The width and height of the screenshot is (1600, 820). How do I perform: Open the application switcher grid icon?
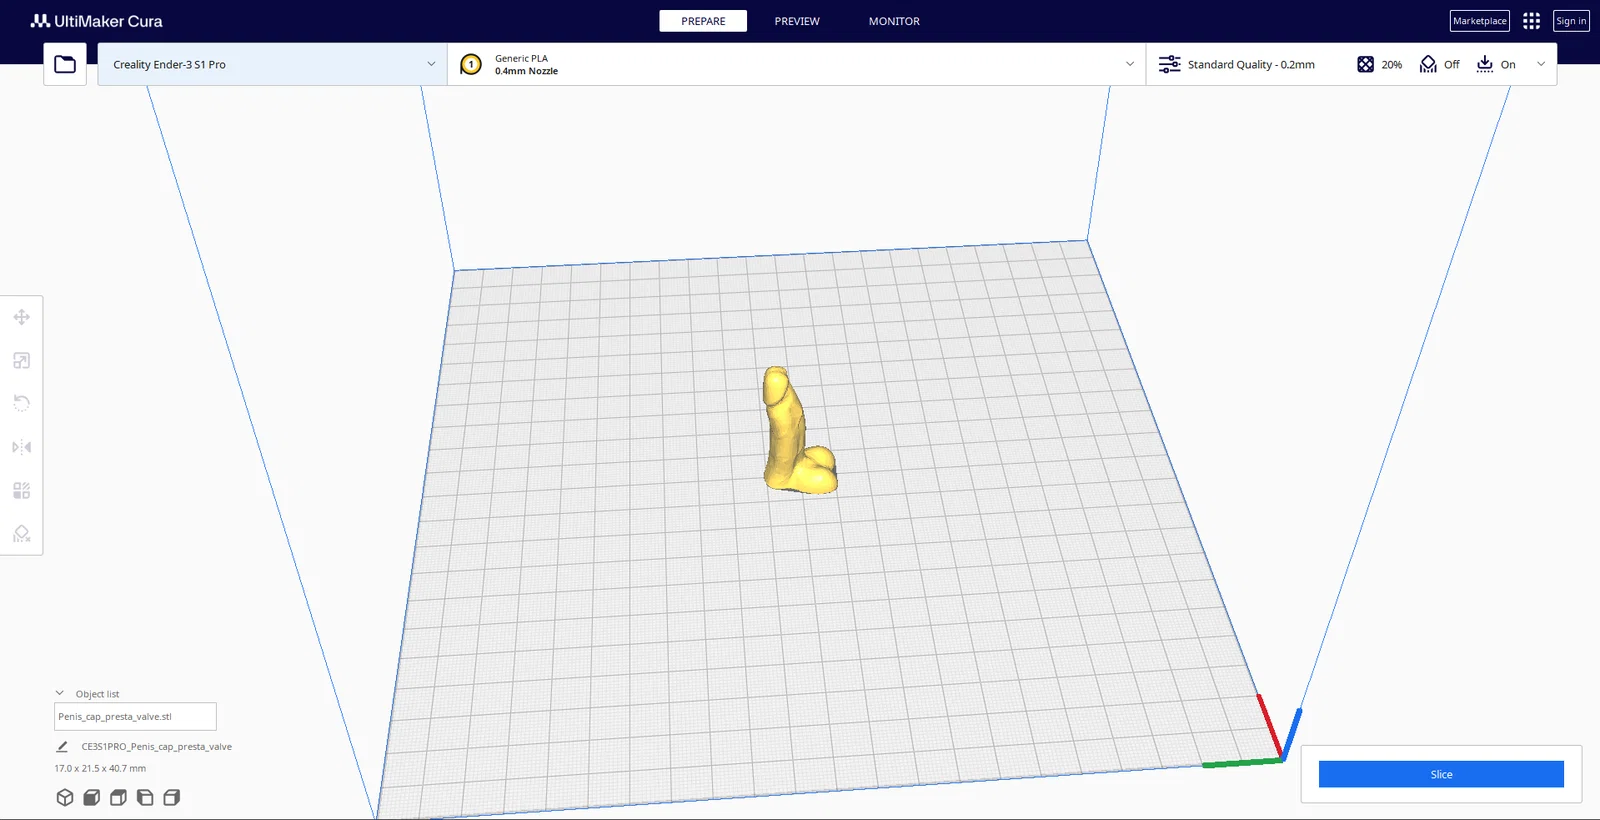[x=1531, y=21]
